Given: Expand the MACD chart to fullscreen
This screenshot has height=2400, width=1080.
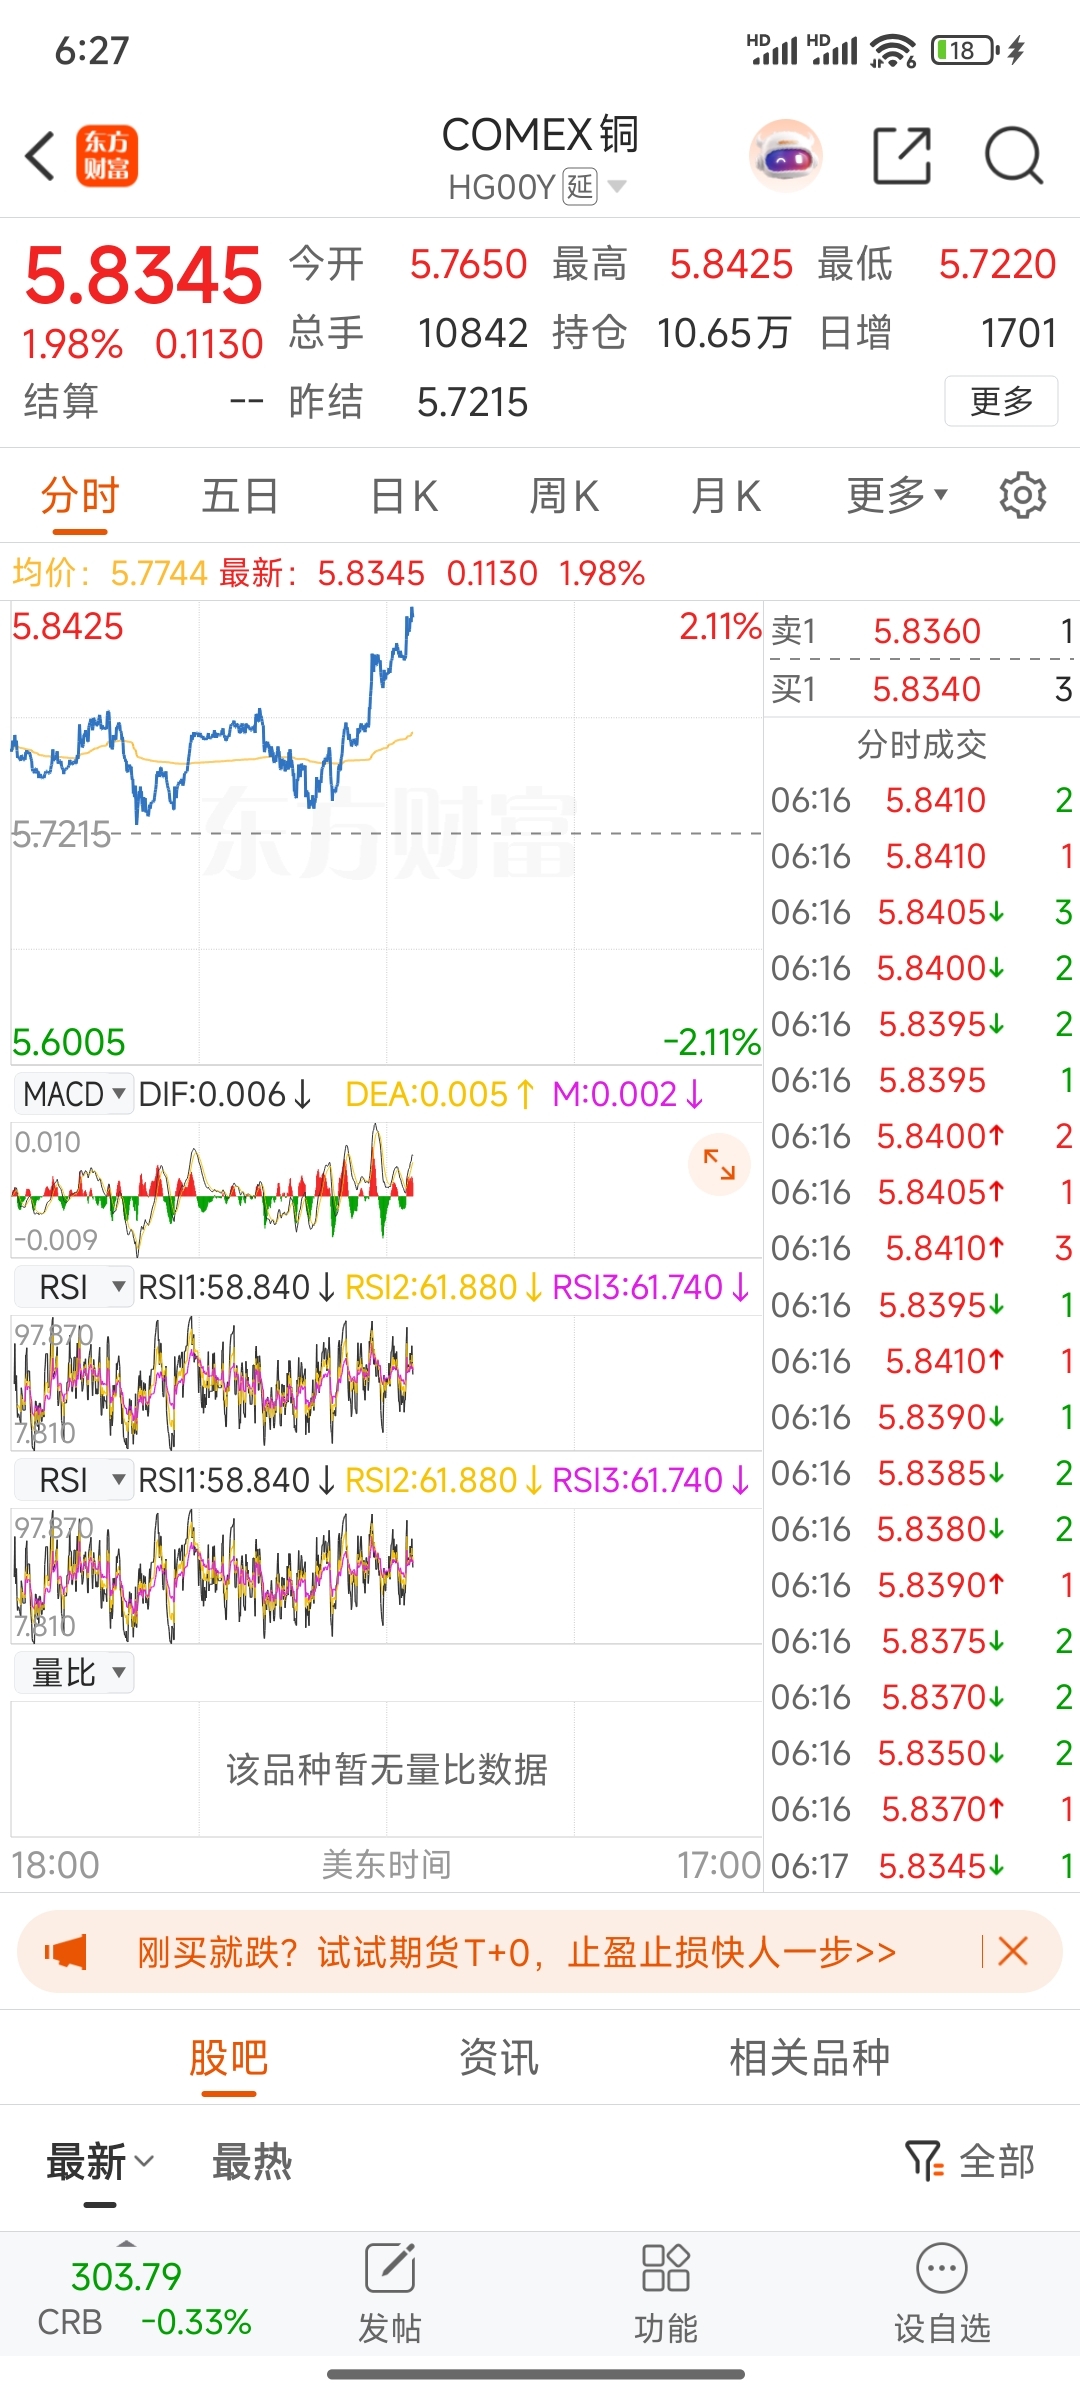Looking at the screenshot, I should (719, 1164).
